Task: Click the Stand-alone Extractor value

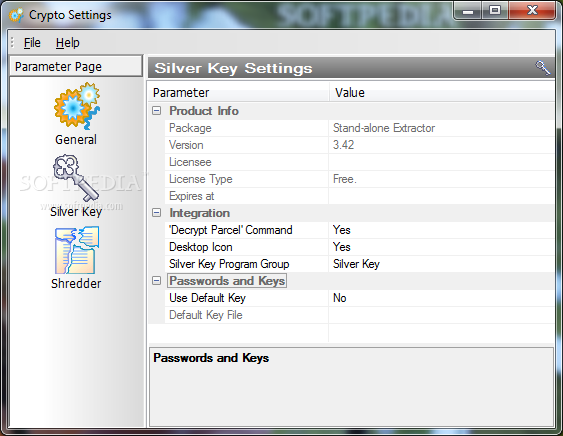Action: [x=384, y=128]
